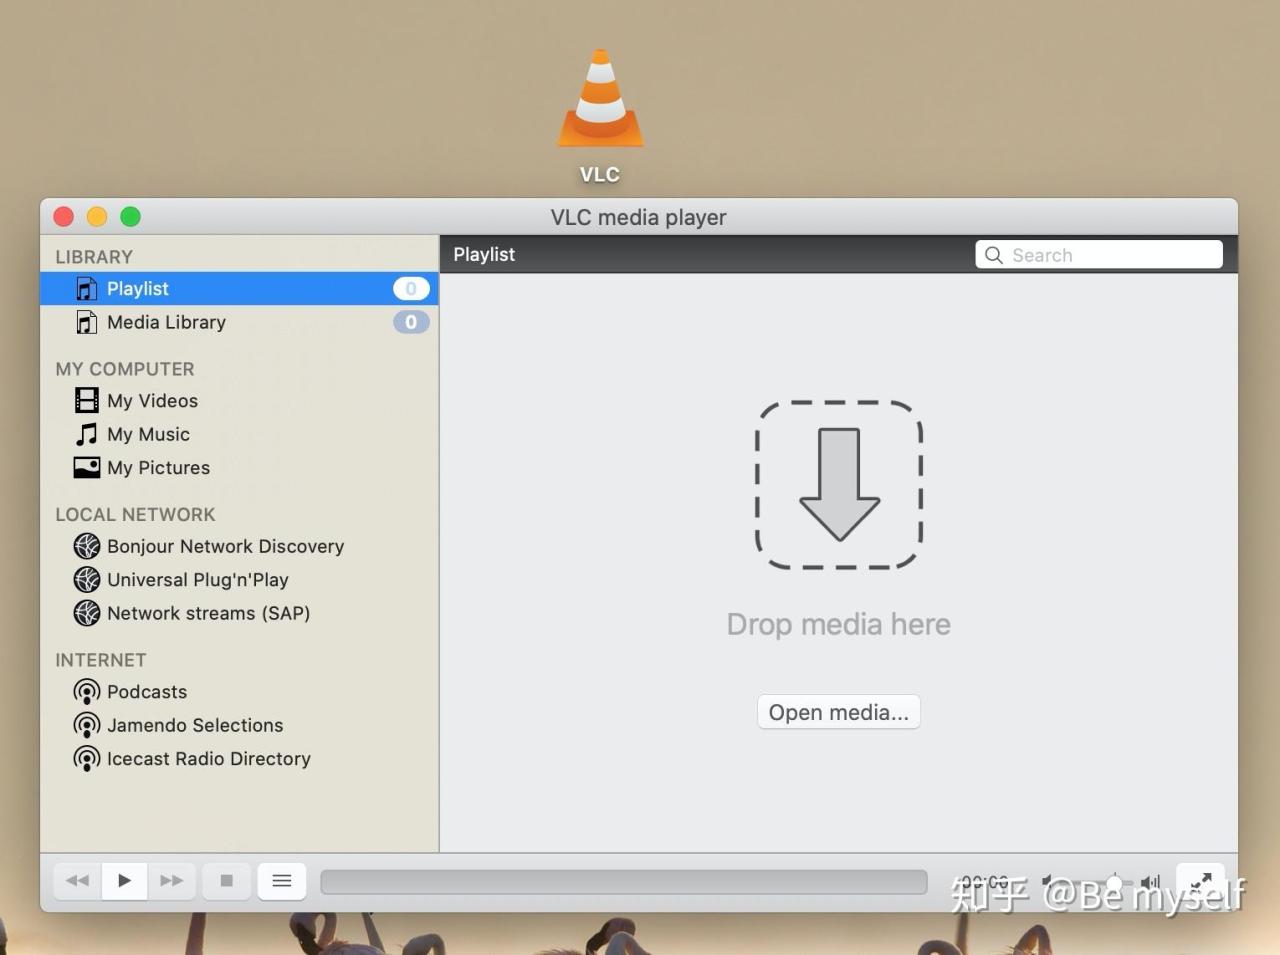Click the Playlist music-note icon
The width and height of the screenshot is (1280, 955).
tap(87, 289)
